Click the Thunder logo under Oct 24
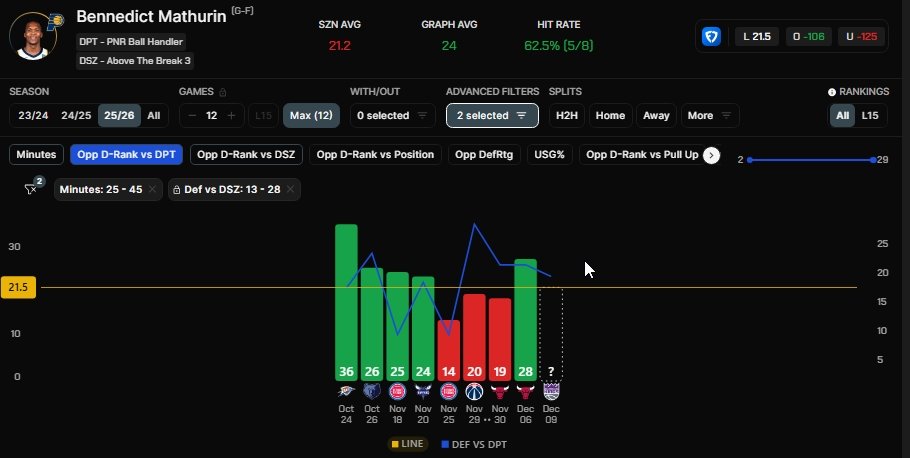The width and height of the screenshot is (910, 458). coord(346,391)
